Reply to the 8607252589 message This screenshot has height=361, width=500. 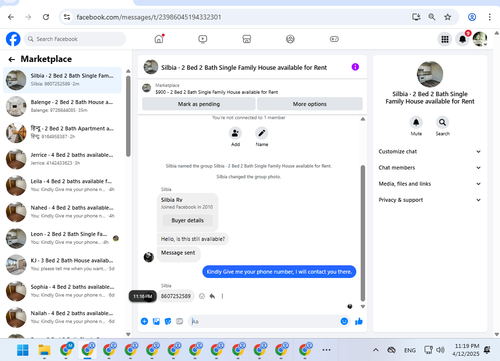click(x=212, y=296)
